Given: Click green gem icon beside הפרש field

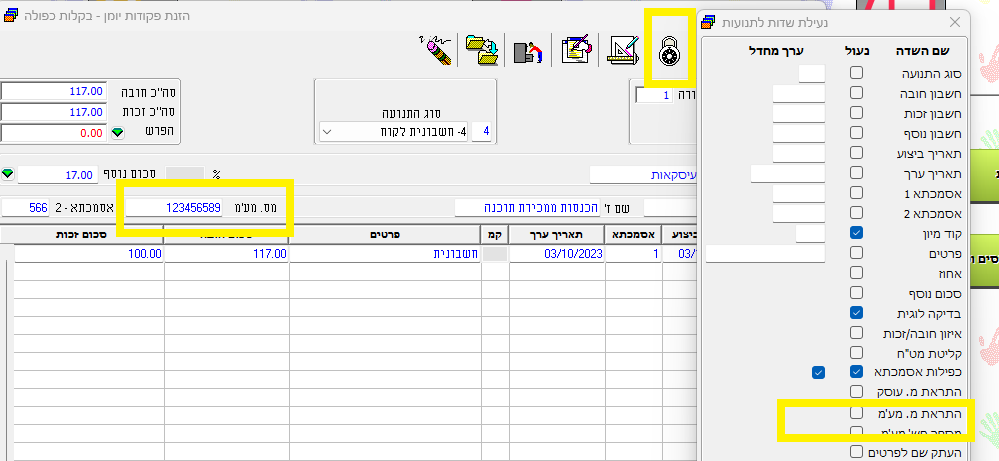Looking at the screenshot, I should coord(117,133).
